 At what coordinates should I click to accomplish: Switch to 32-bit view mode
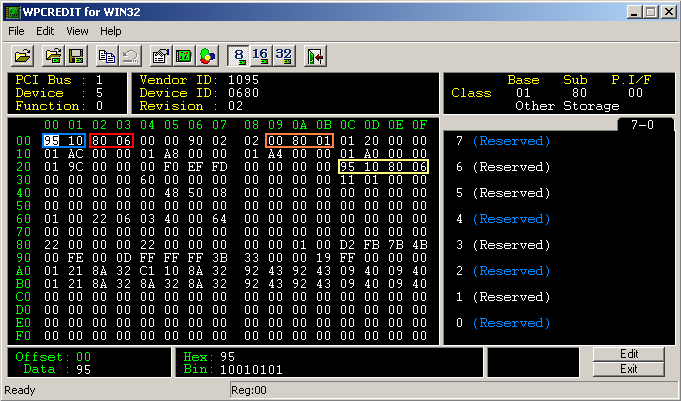284,56
